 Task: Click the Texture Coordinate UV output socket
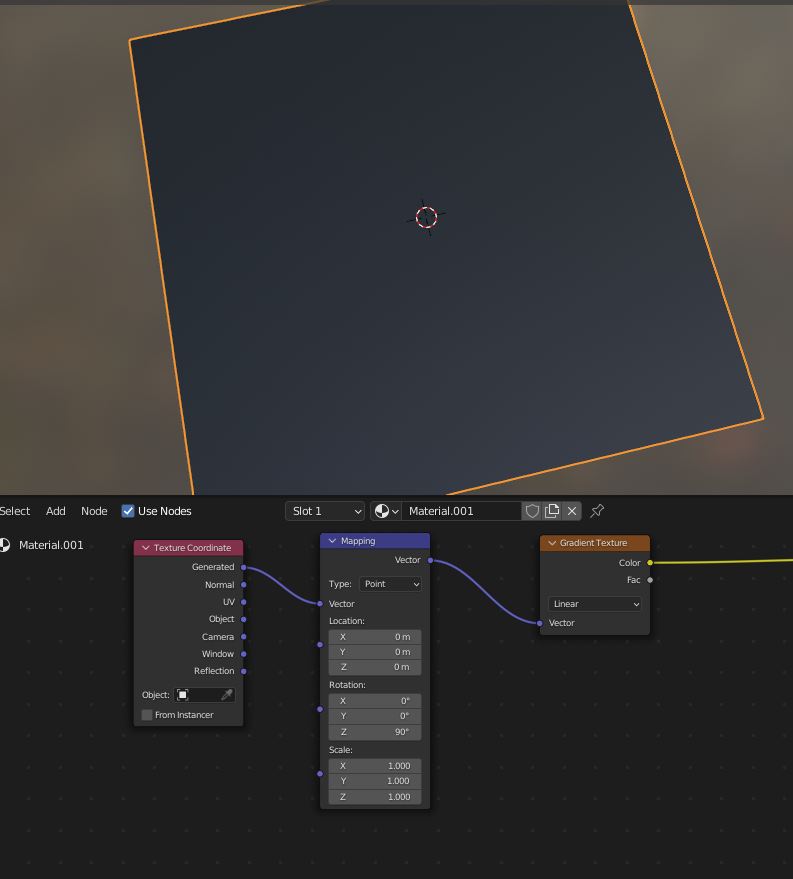click(244, 602)
